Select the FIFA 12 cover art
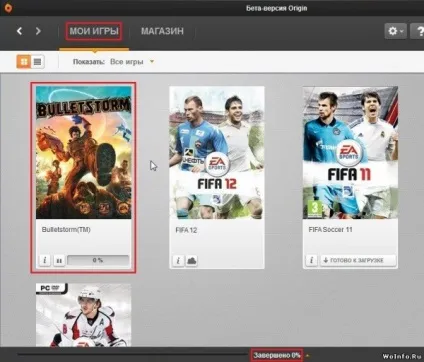This screenshot has height=362, width=424. 217,153
